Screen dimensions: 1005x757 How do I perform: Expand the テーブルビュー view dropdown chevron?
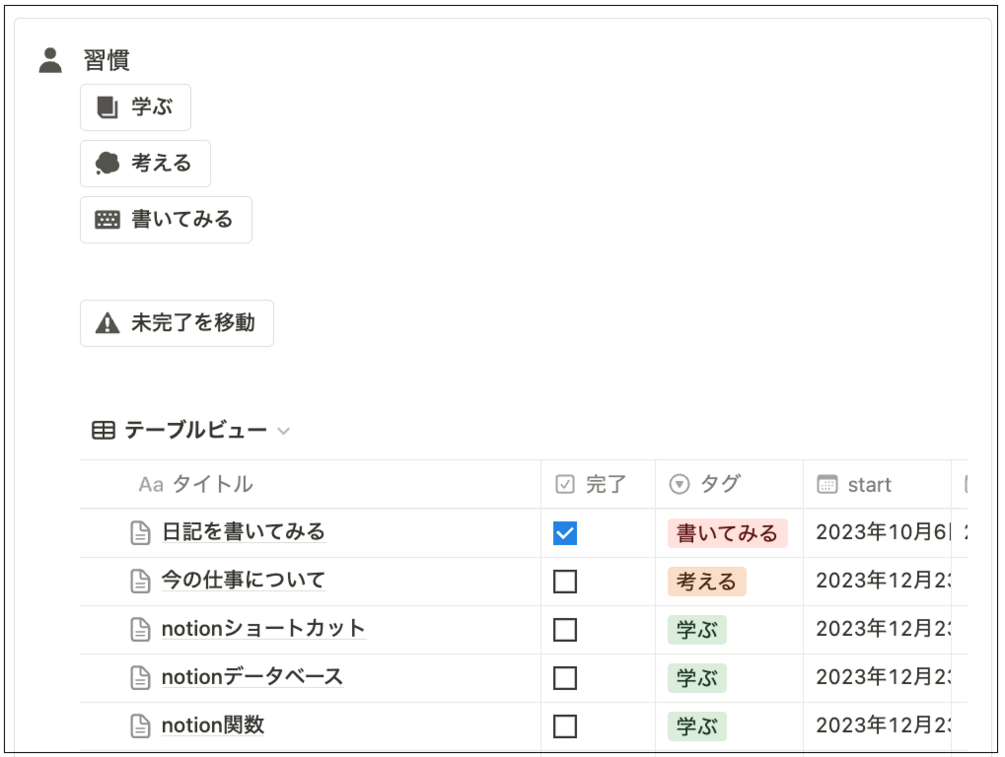click(284, 432)
